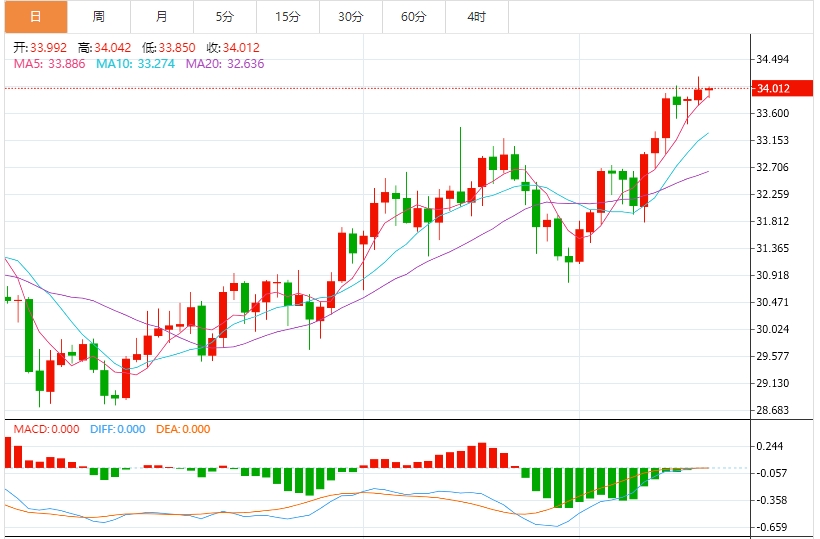
Task: Select the 日 daily chart tab
Action: [x=36, y=17]
